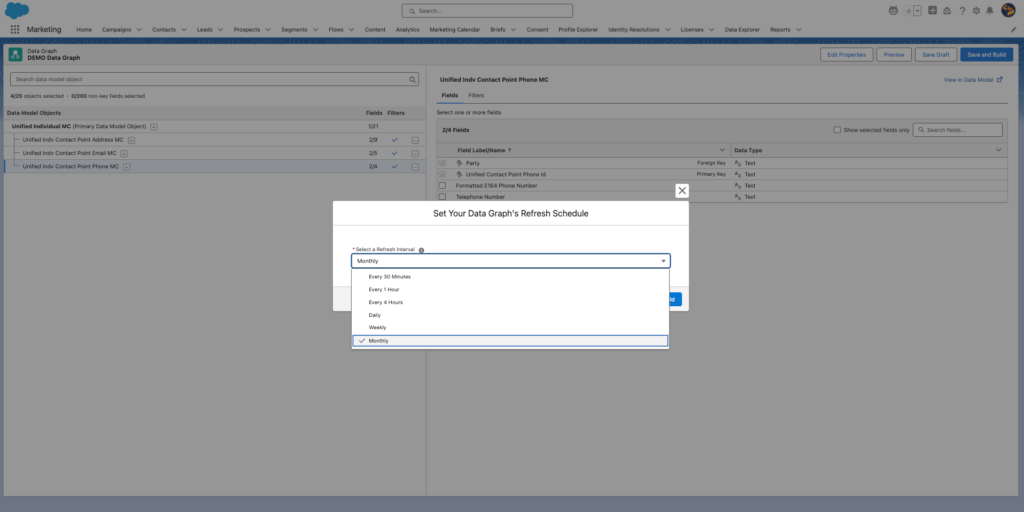Switch to the Filters tab

point(476,95)
